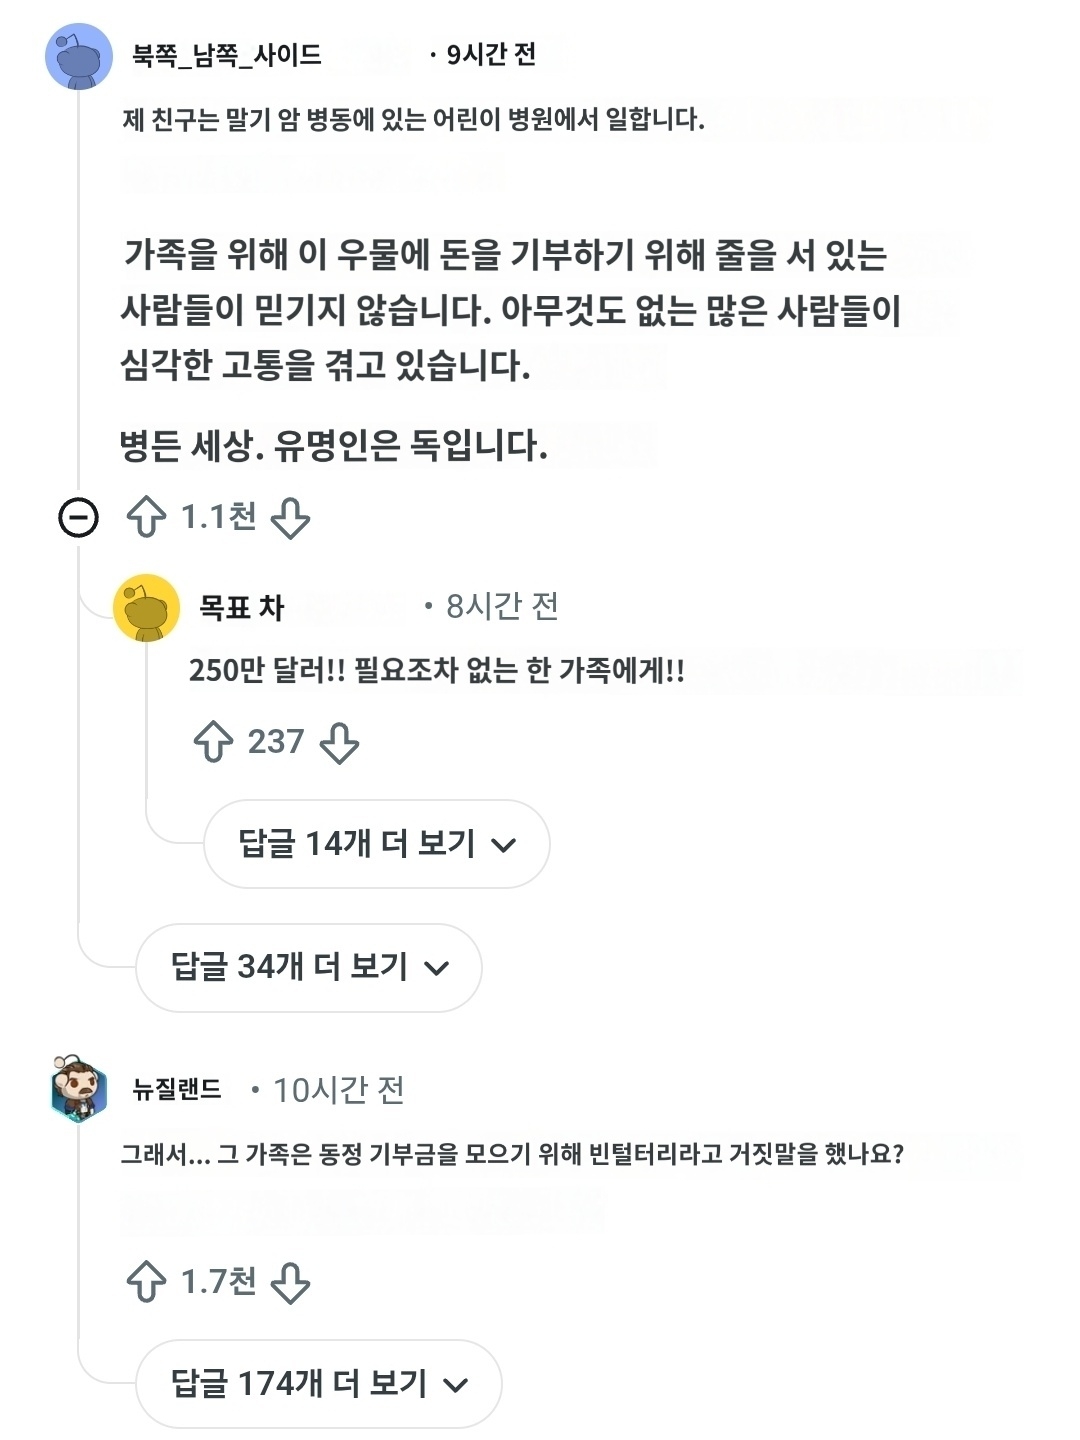
Task: Open the 뉴질랜드 username link
Action: tap(177, 1089)
